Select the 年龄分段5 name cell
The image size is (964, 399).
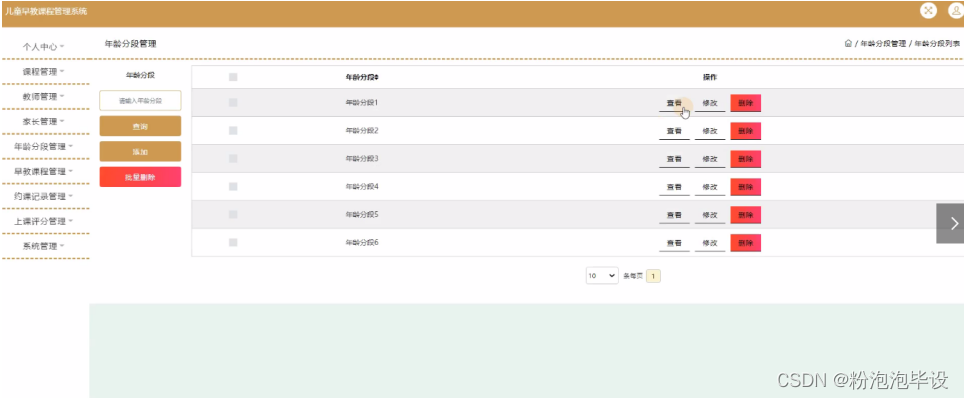tap(362, 215)
